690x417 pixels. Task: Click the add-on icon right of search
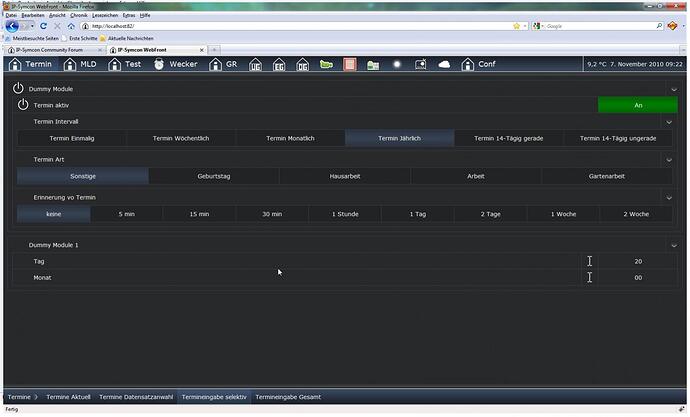(x=672, y=26)
